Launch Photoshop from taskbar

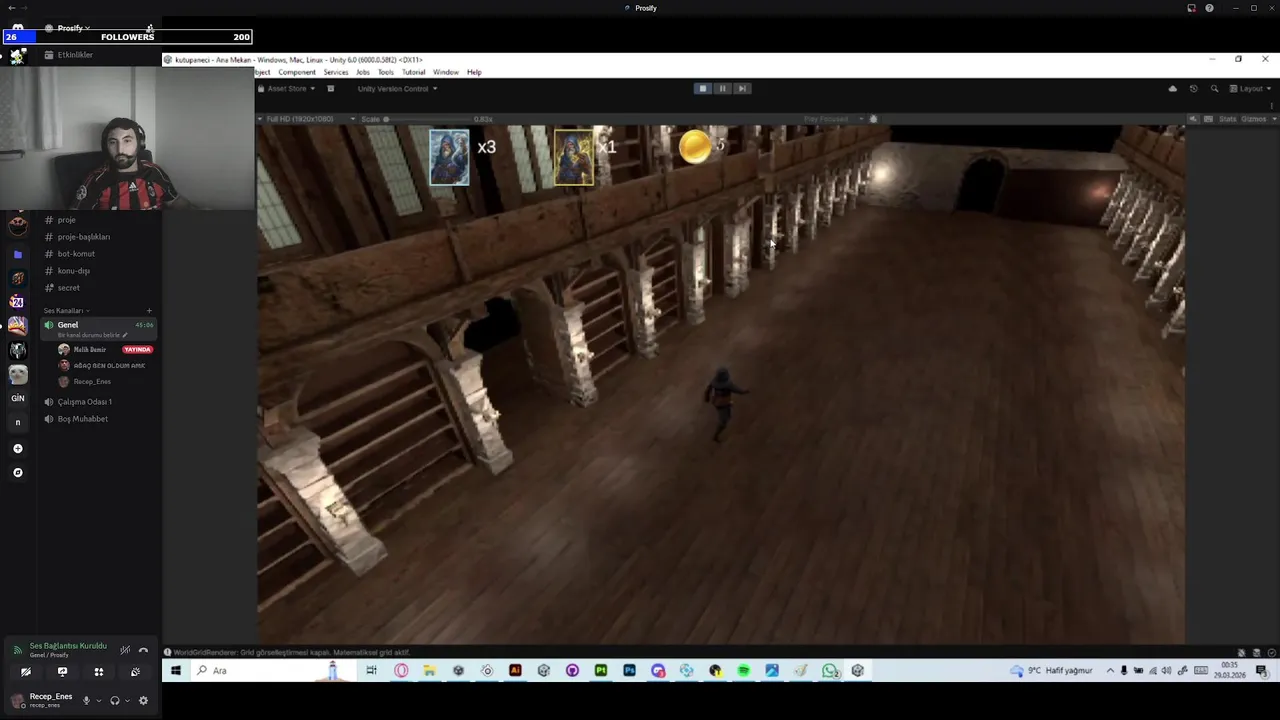pyautogui.click(x=629, y=671)
